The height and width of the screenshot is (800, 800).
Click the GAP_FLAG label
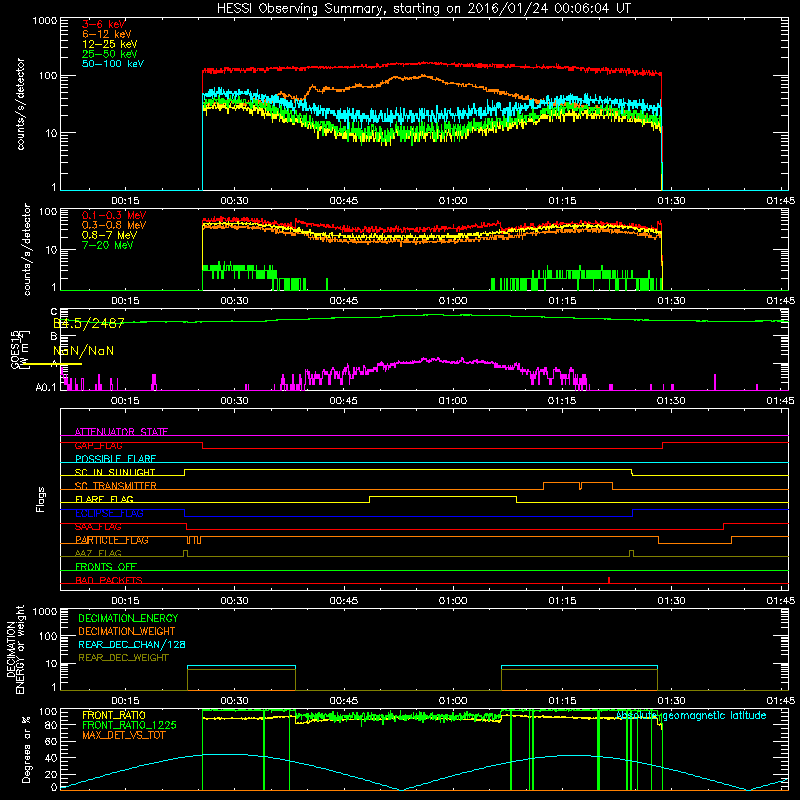[x=98, y=445]
